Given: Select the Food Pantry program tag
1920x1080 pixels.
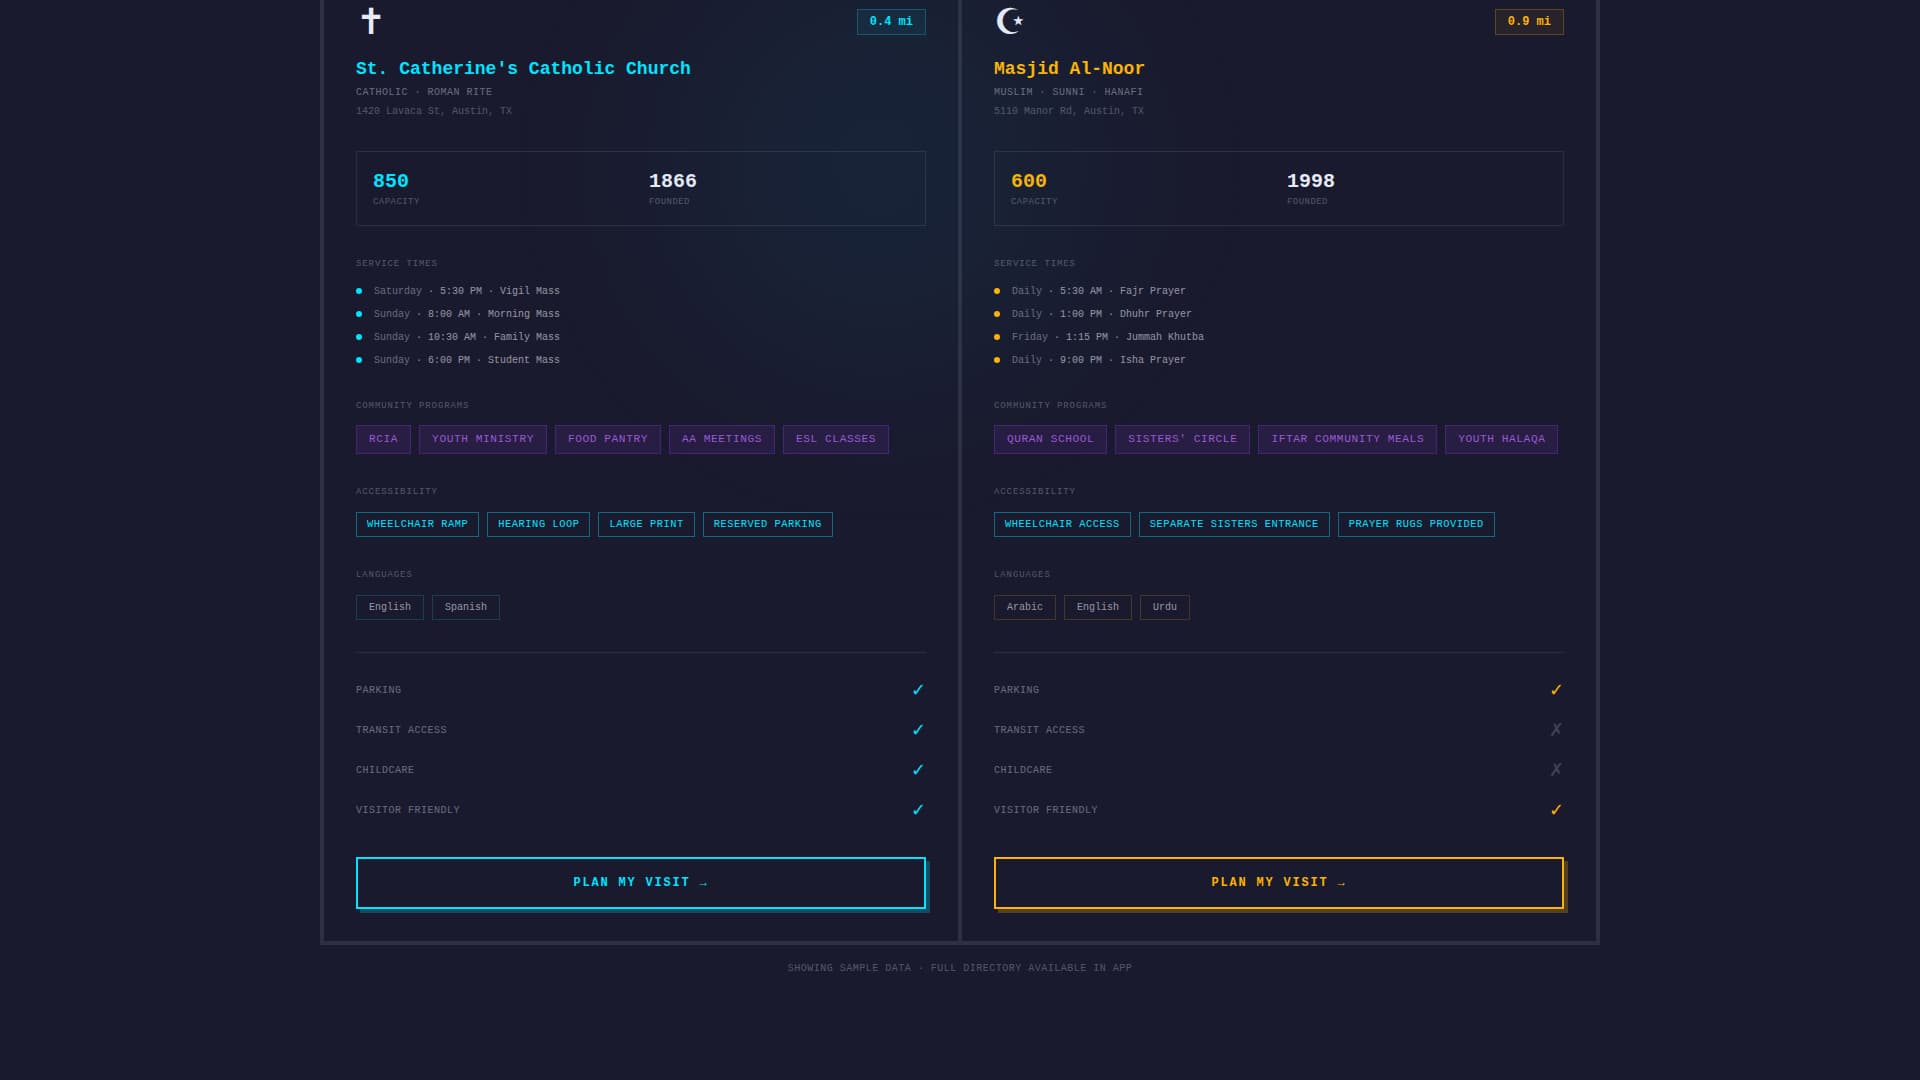Looking at the screenshot, I should click(608, 439).
